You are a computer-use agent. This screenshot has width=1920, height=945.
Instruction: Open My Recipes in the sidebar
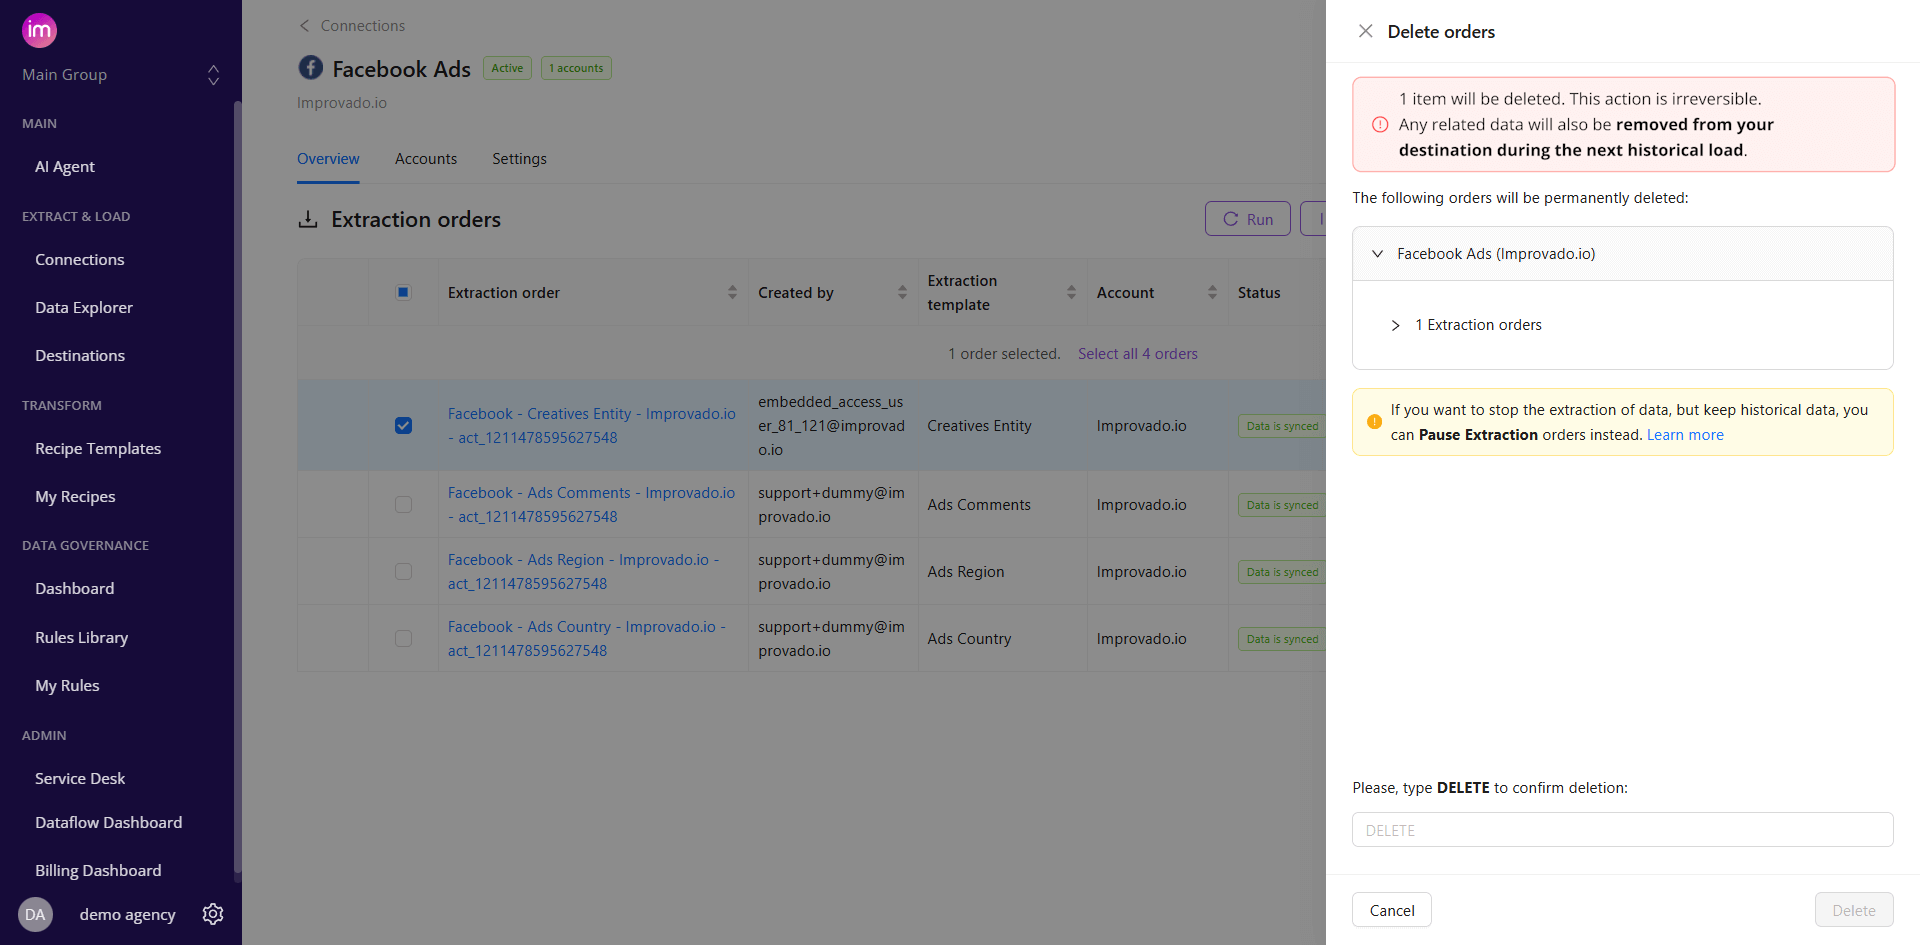pyautogui.click(x=75, y=497)
